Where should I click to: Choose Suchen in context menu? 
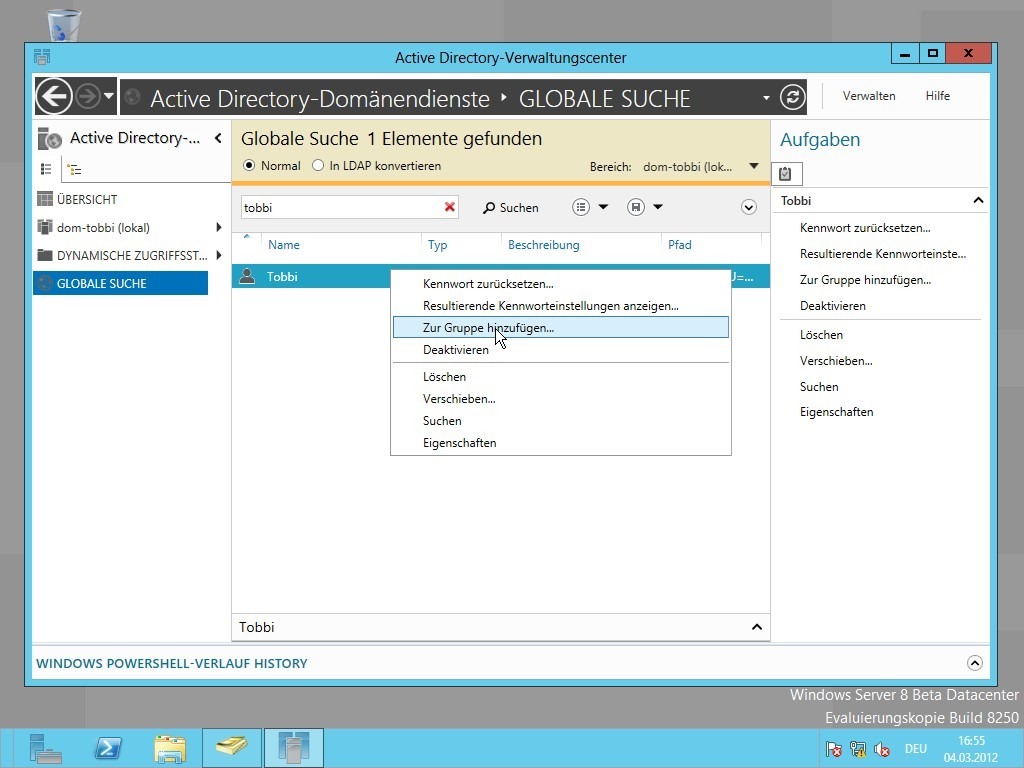tap(560, 421)
